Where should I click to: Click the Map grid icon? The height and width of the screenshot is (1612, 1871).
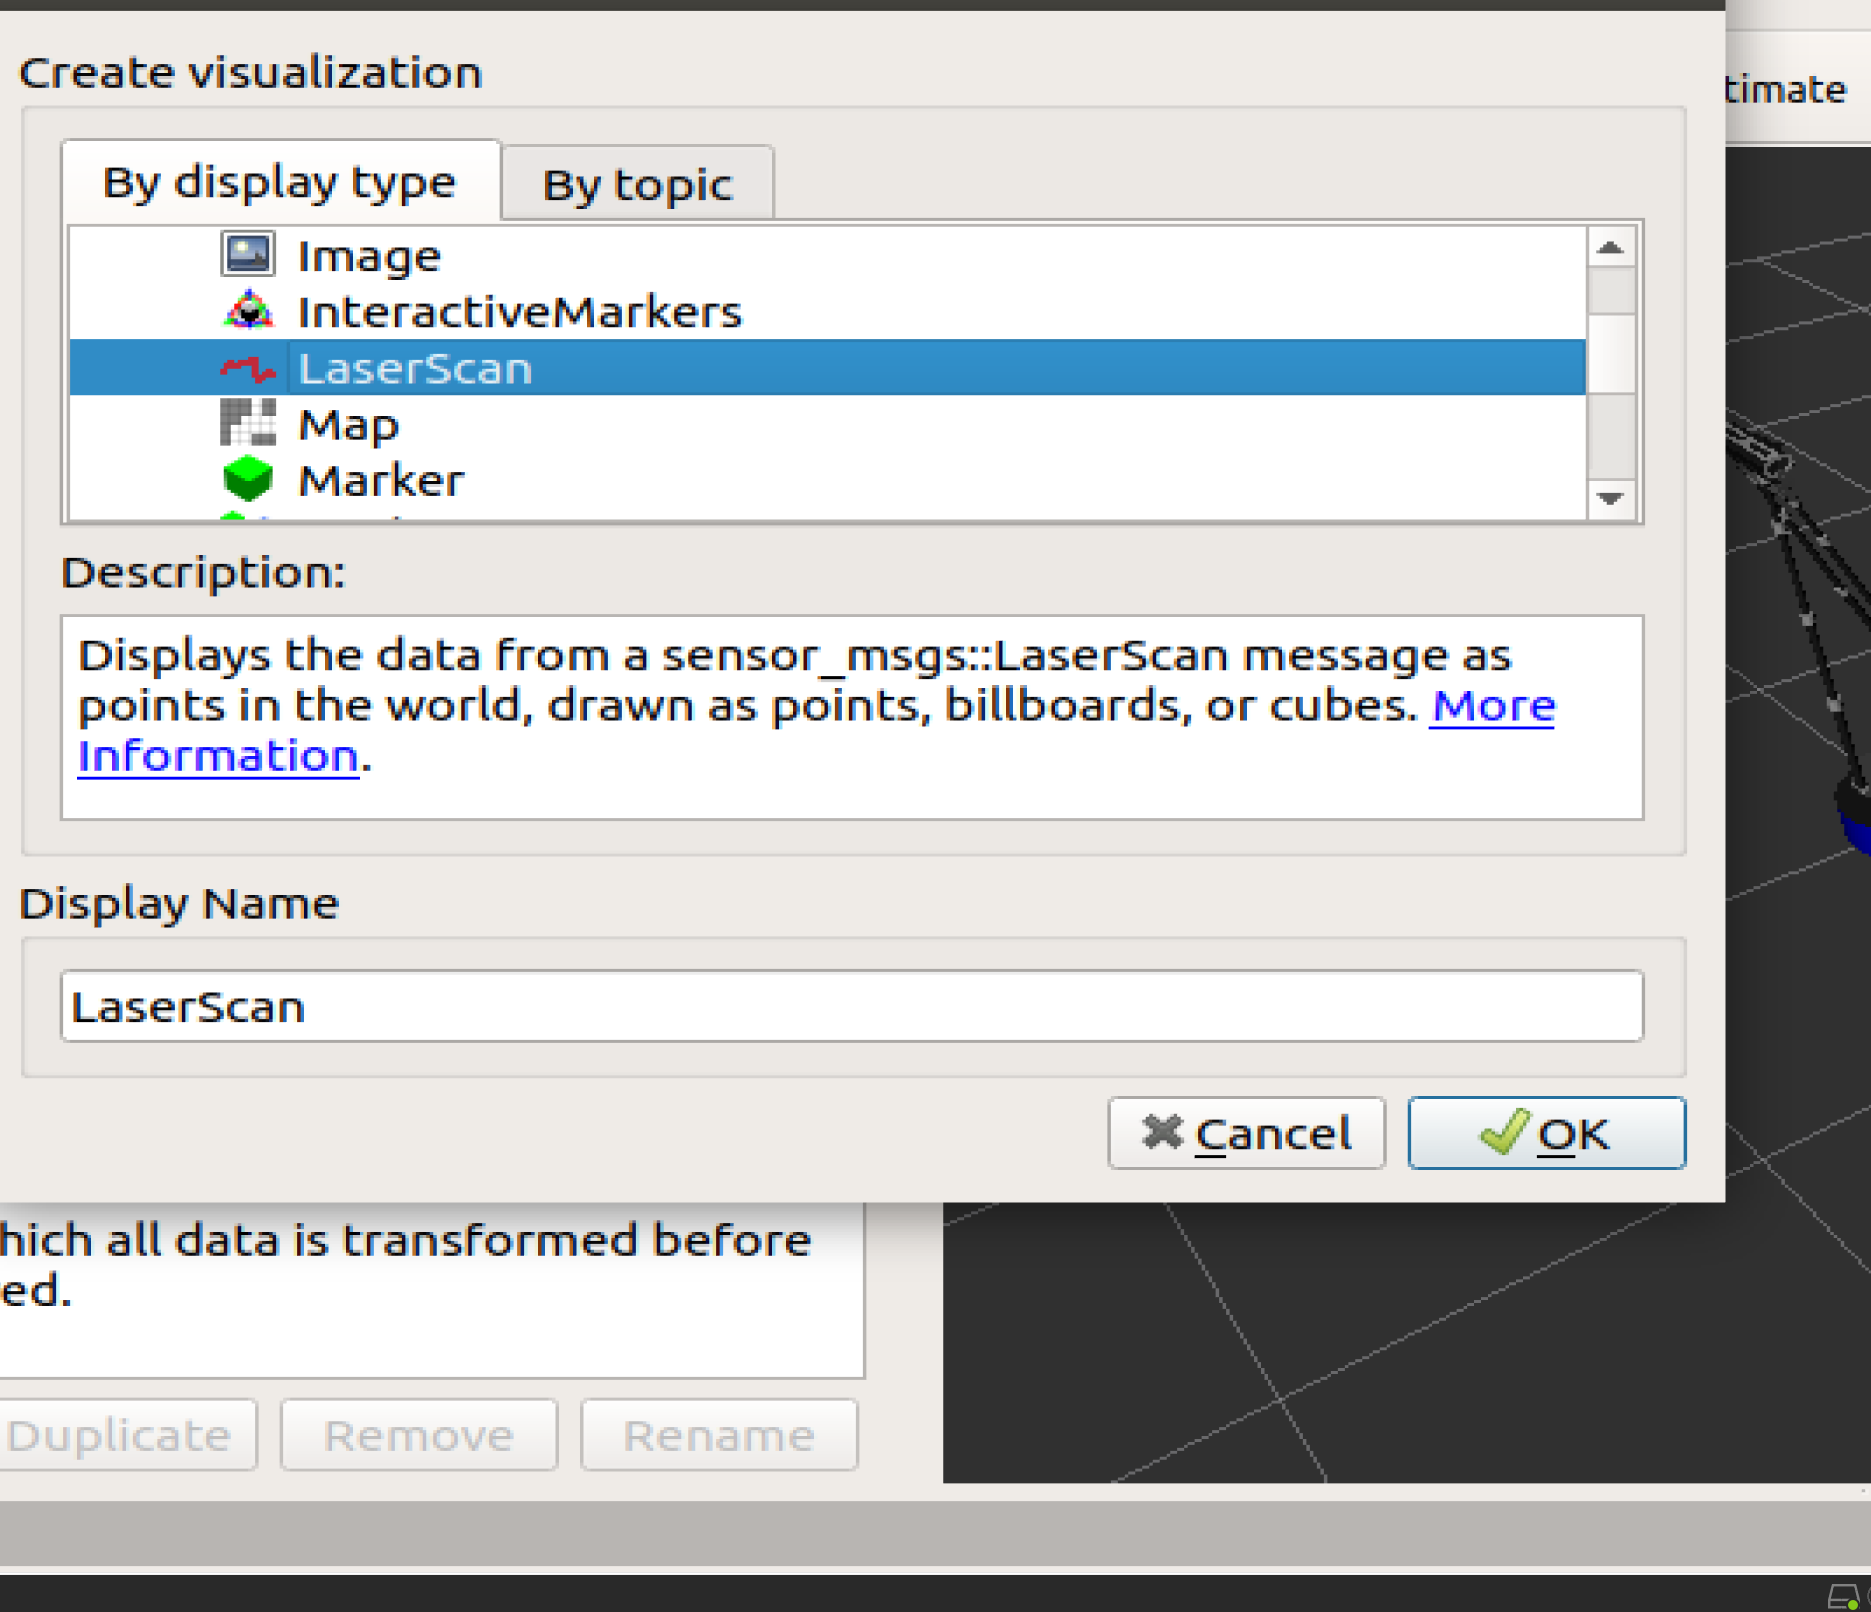point(247,423)
